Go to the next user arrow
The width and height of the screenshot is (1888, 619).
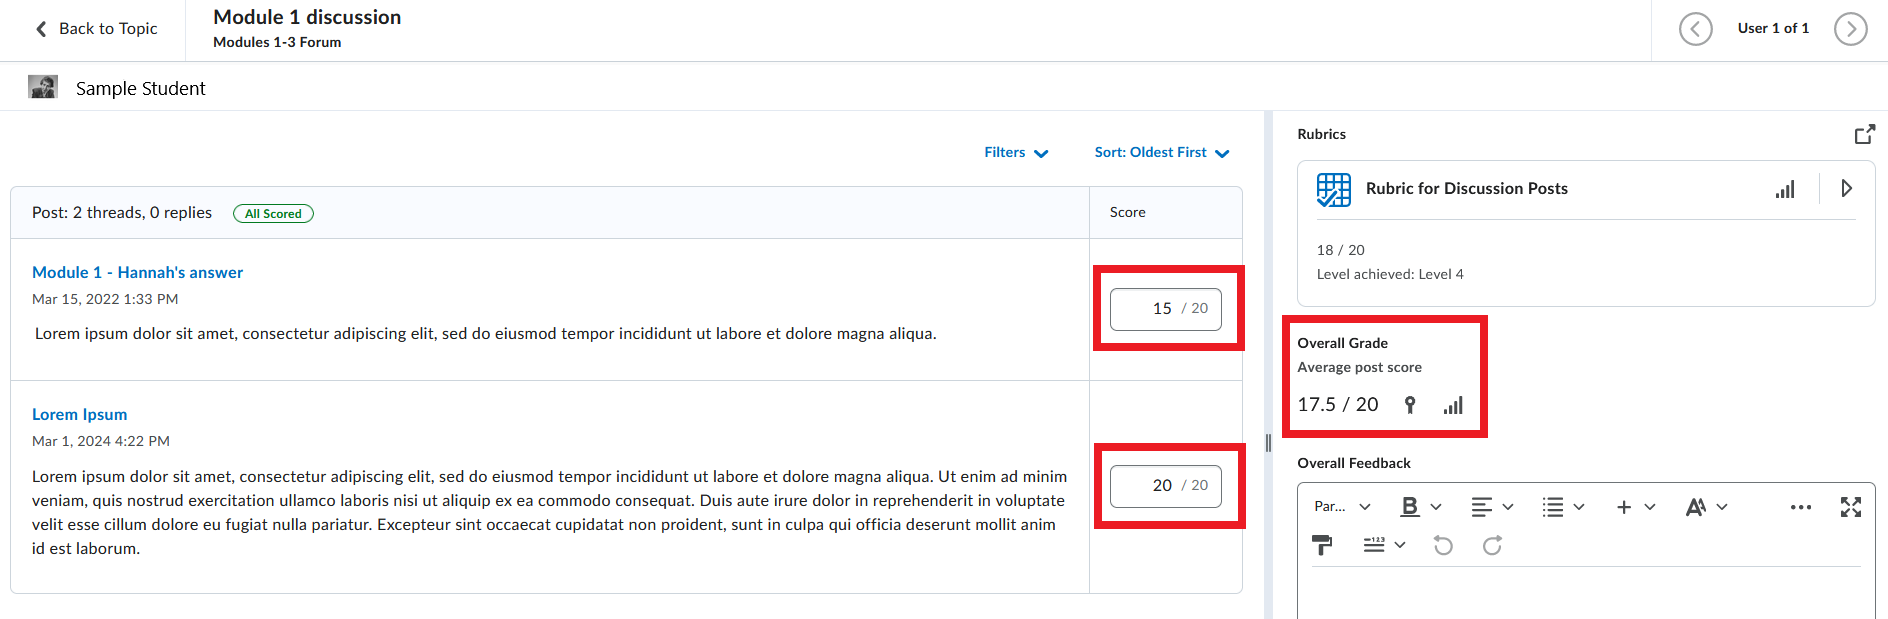pyautogui.click(x=1850, y=29)
